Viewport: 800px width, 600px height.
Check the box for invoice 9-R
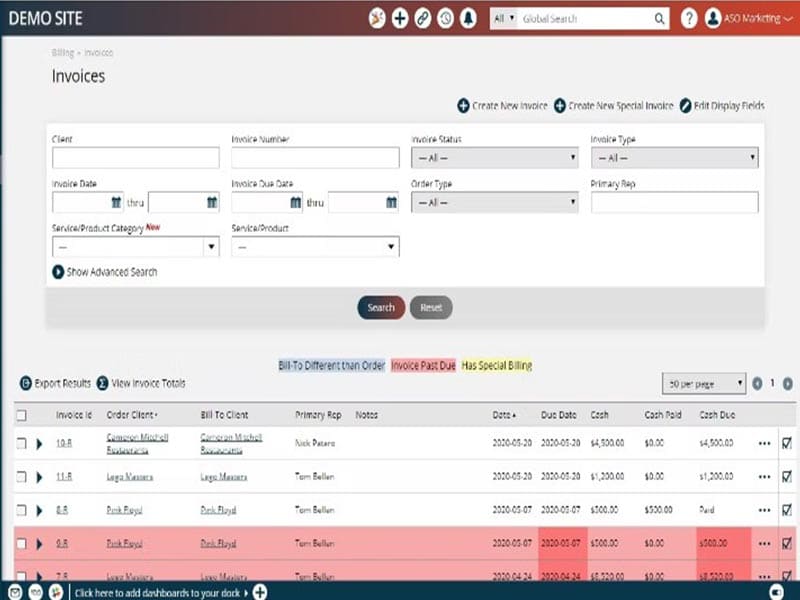(21, 544)
